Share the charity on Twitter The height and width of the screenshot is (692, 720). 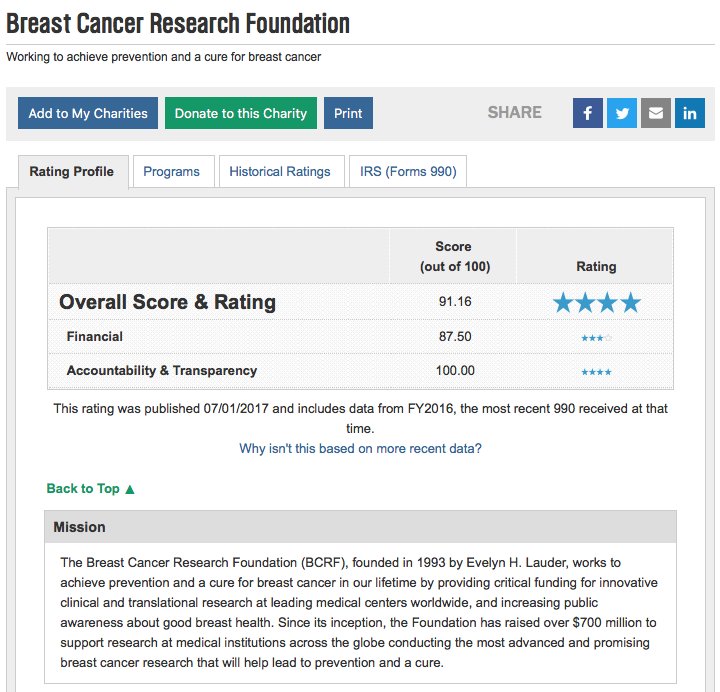tap(622, 113)
